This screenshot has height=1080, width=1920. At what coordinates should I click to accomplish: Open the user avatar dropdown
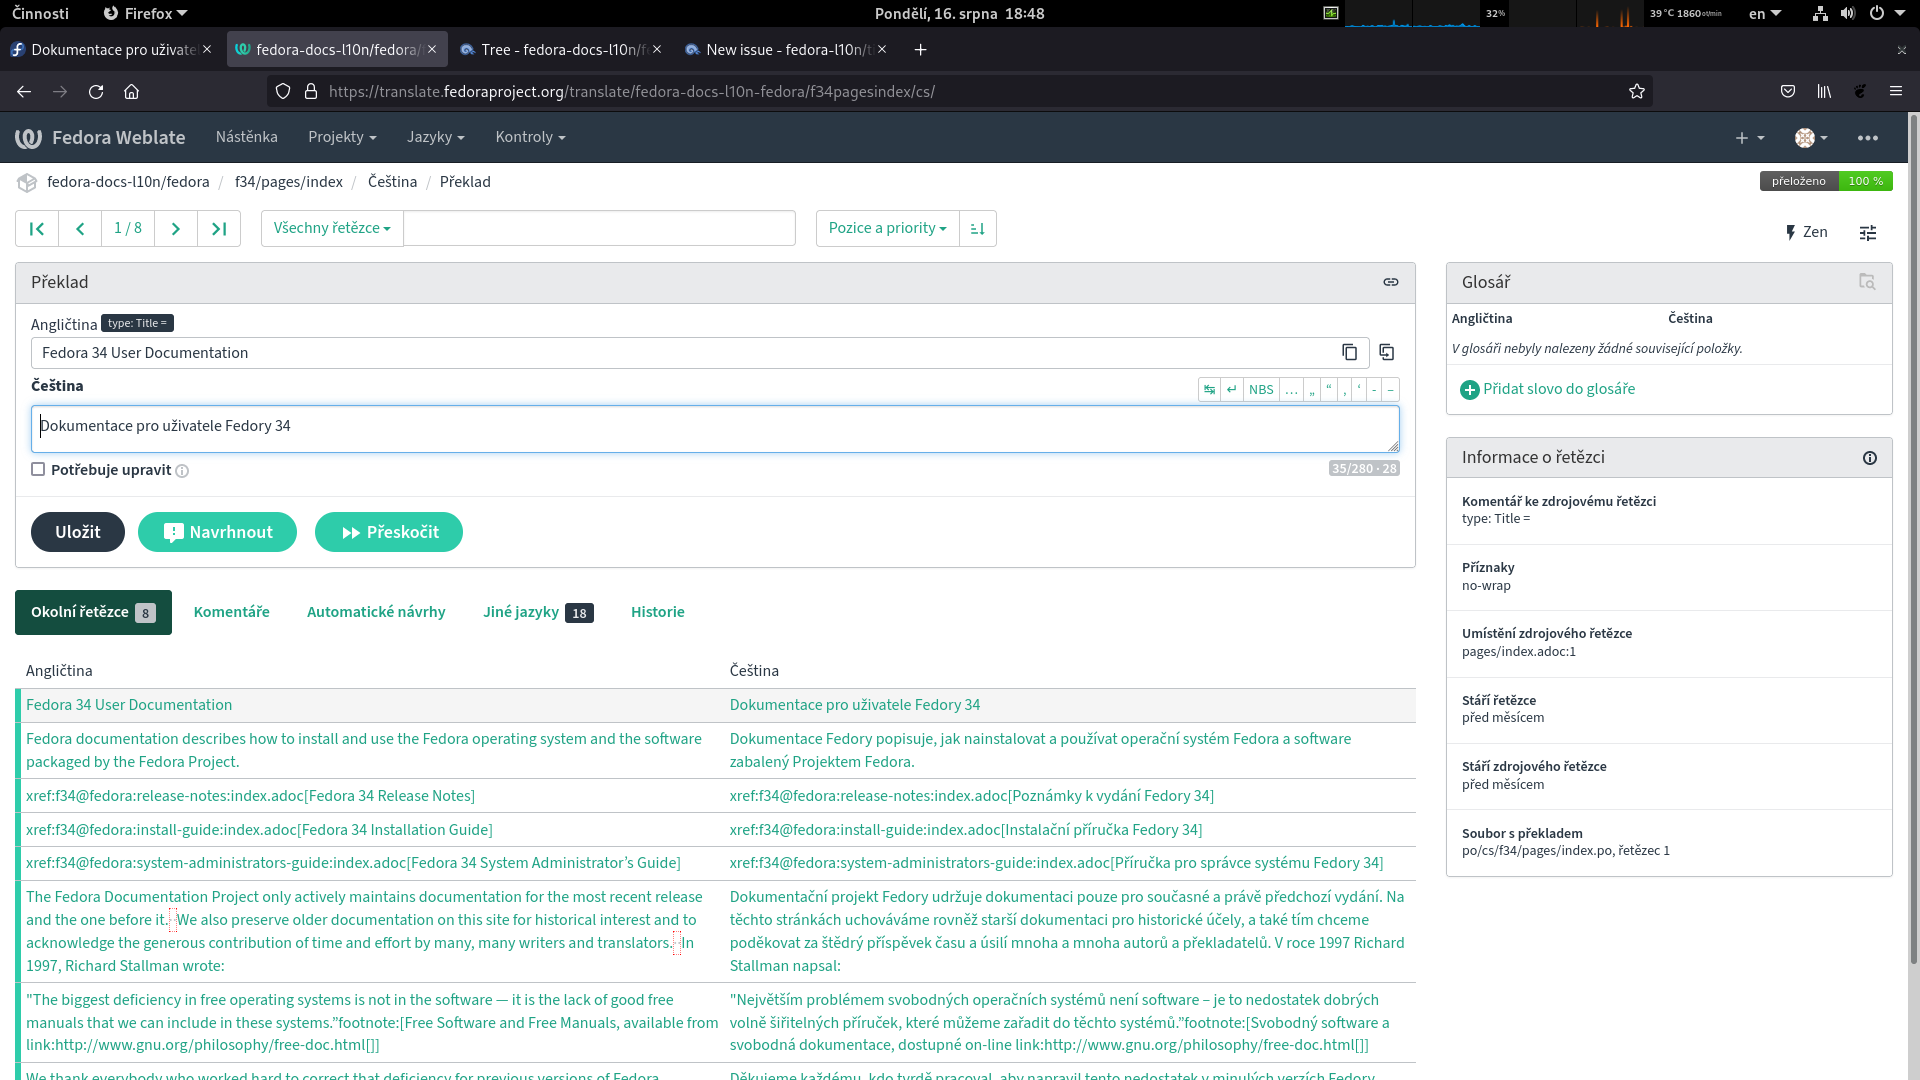click(x=1811, y=138)
